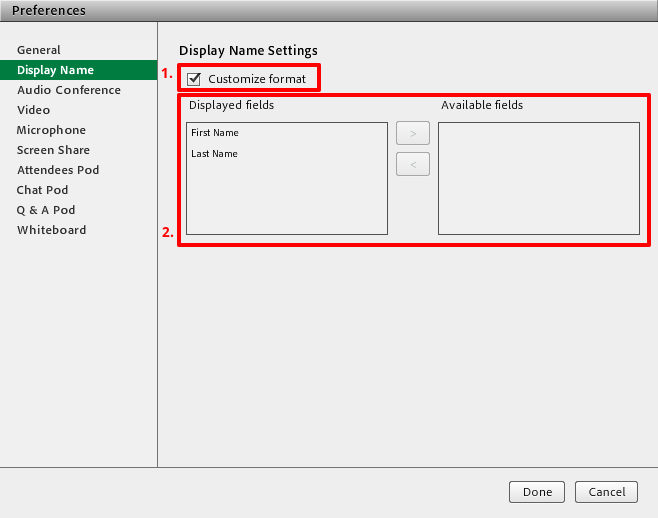Viewport: 658px width, 518px height.
Task: Select First Name in Displayed fields
Action: [215, 133]
